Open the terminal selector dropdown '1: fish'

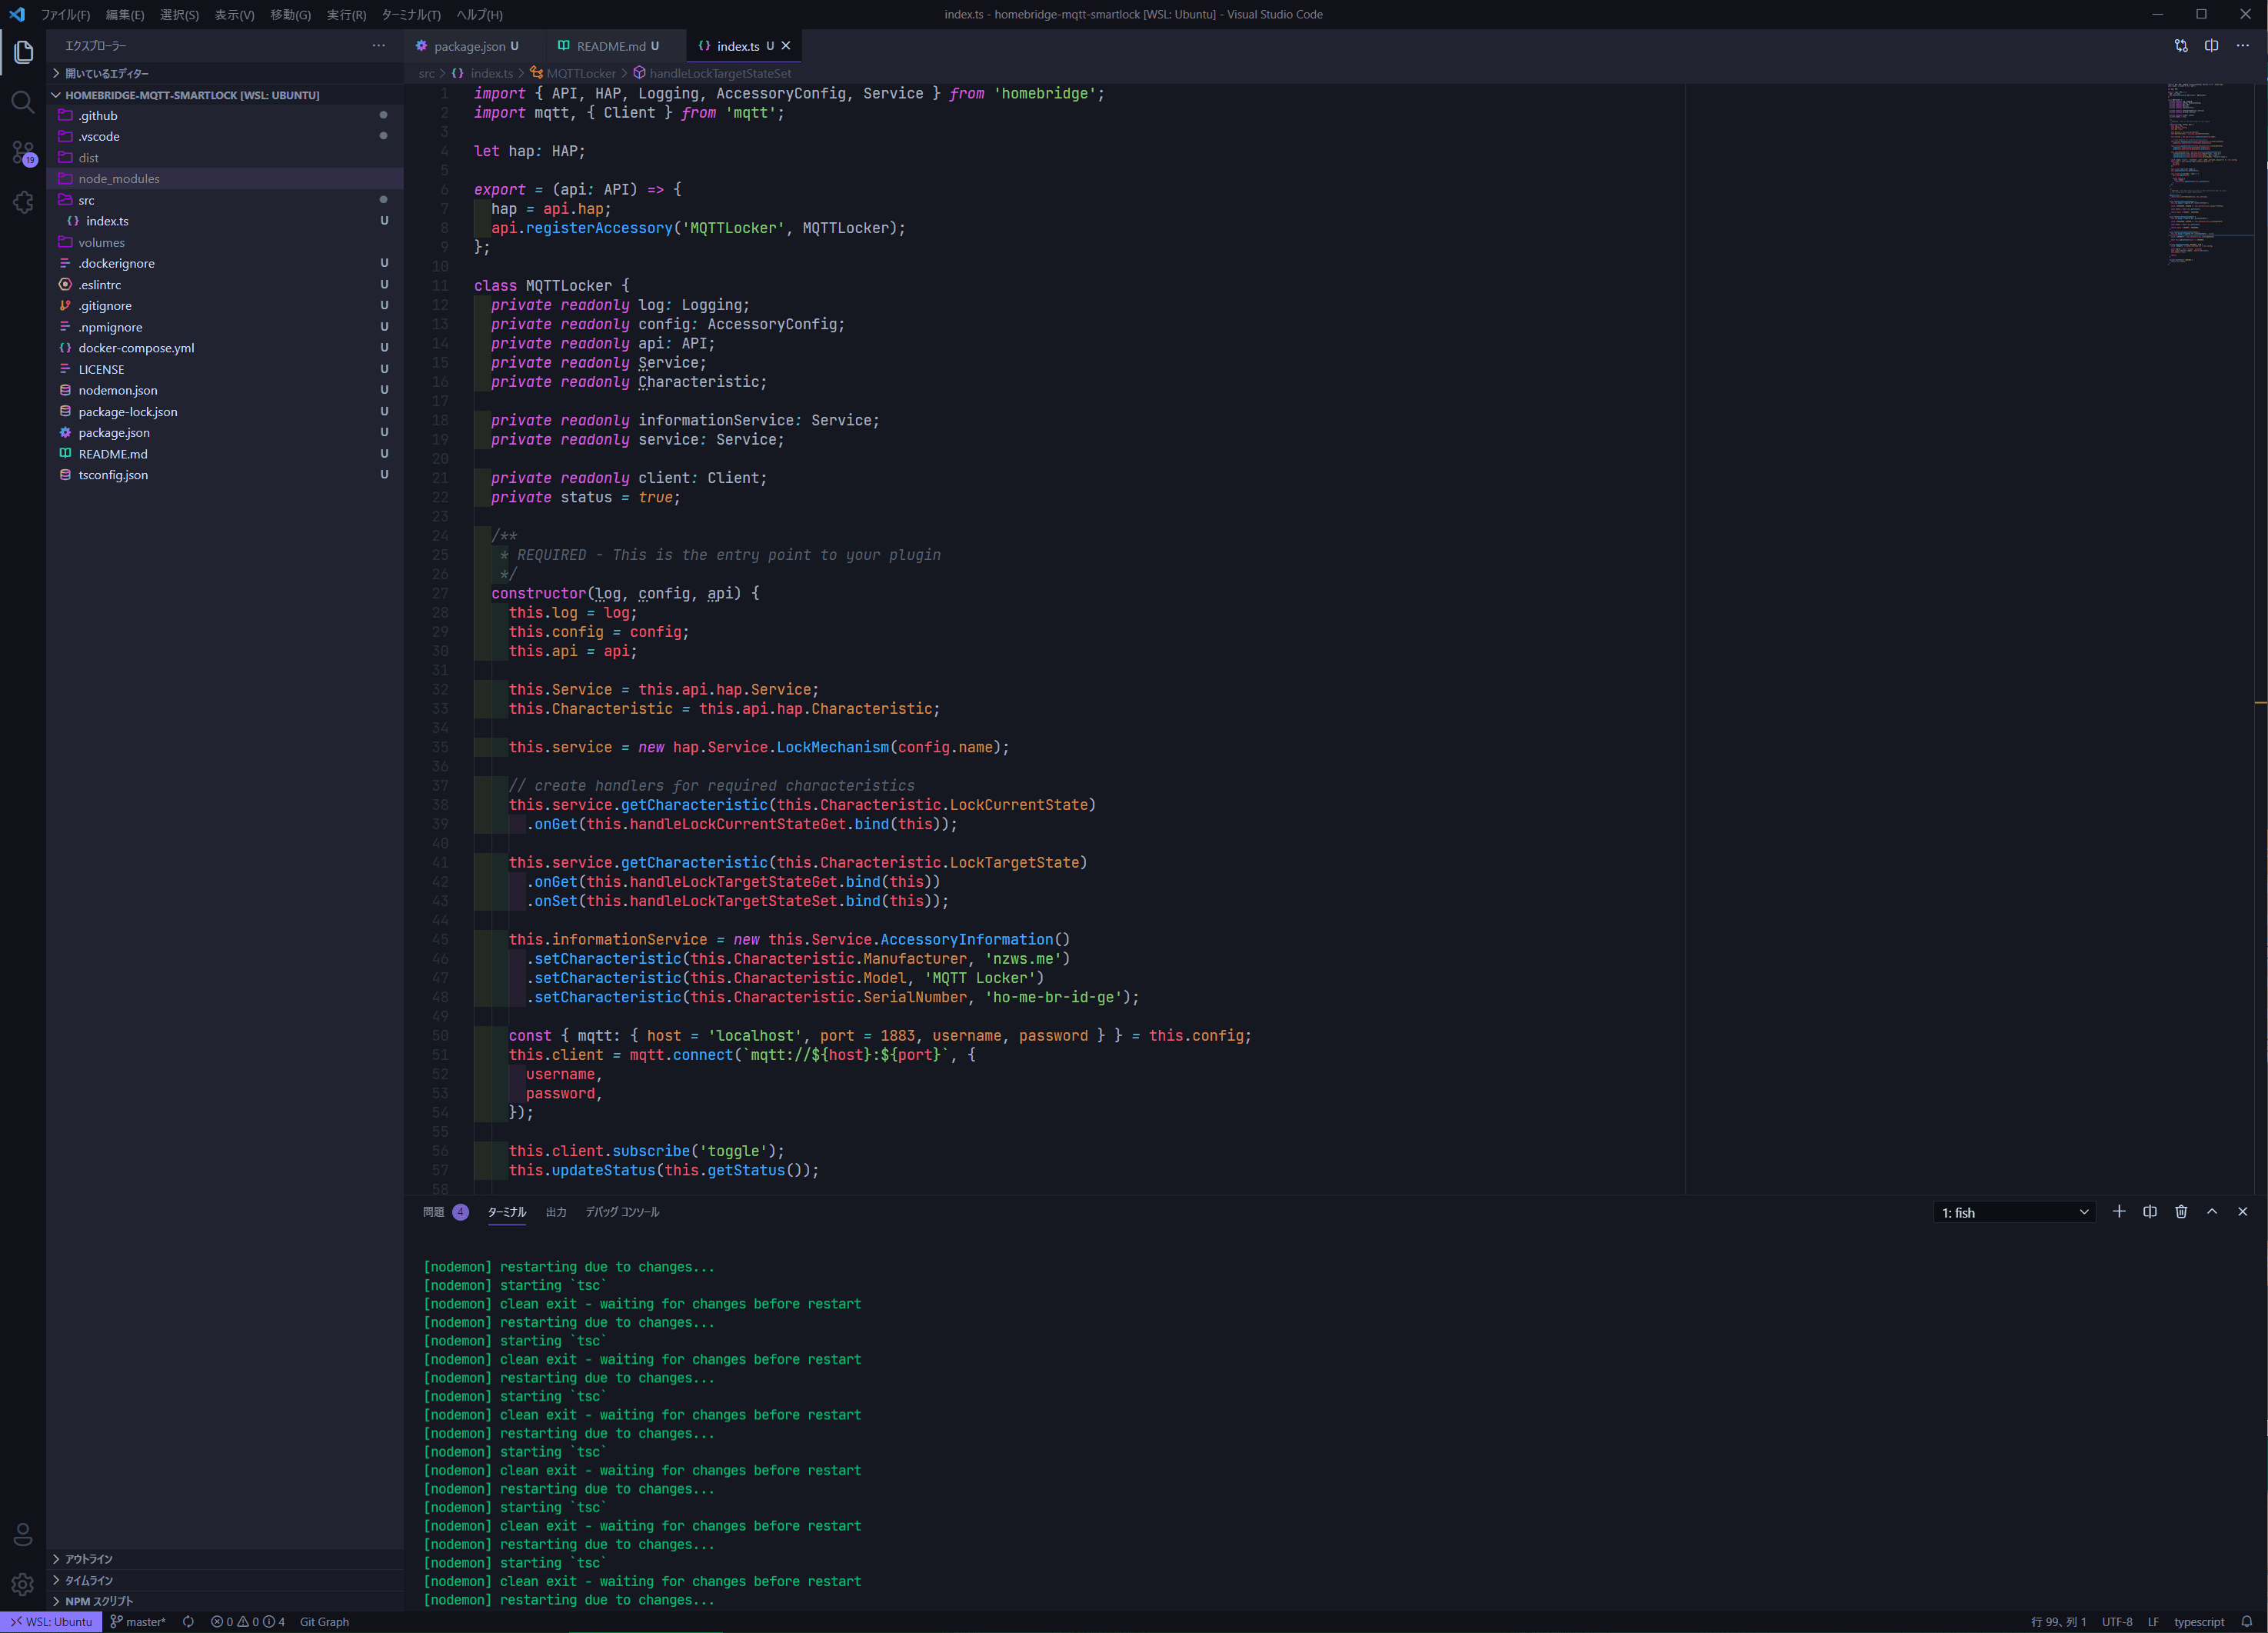[2013, 1213]
